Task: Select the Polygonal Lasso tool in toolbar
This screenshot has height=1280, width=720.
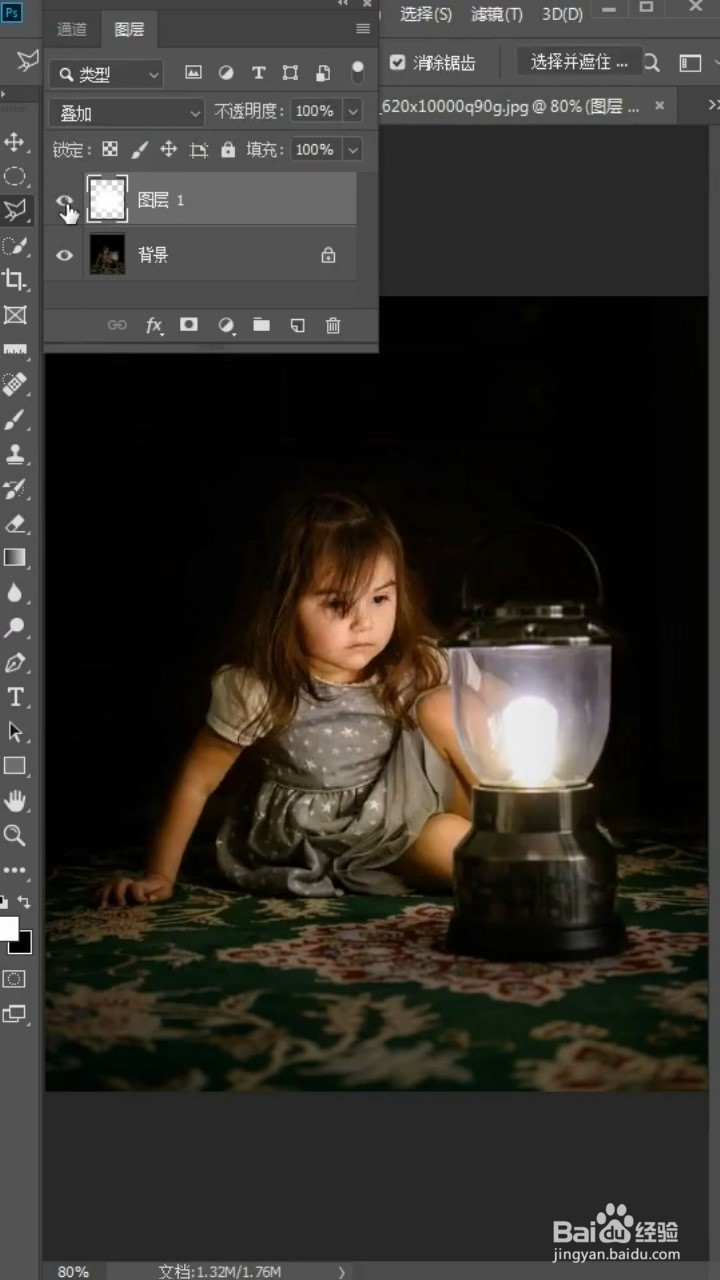Action: pos(14,210)
